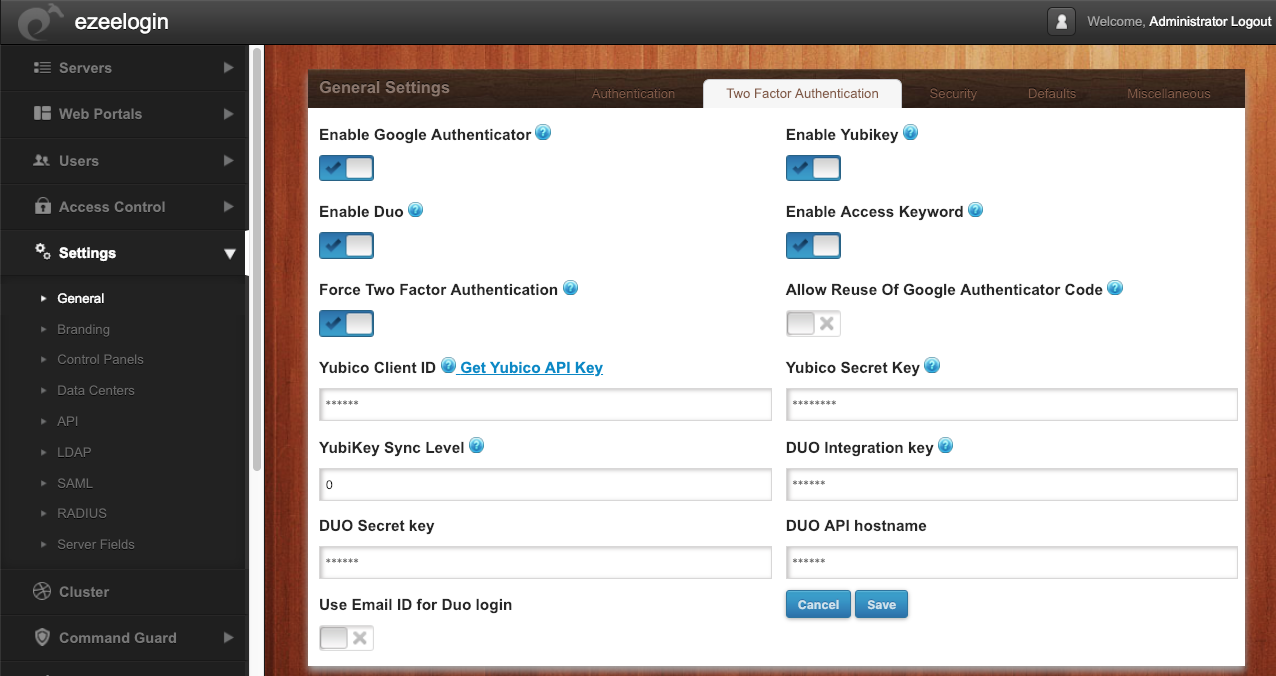Screen dimensions: 1276x676
Task: Click the Web Portals icon in sidebar
Action: tap(42, 114)
